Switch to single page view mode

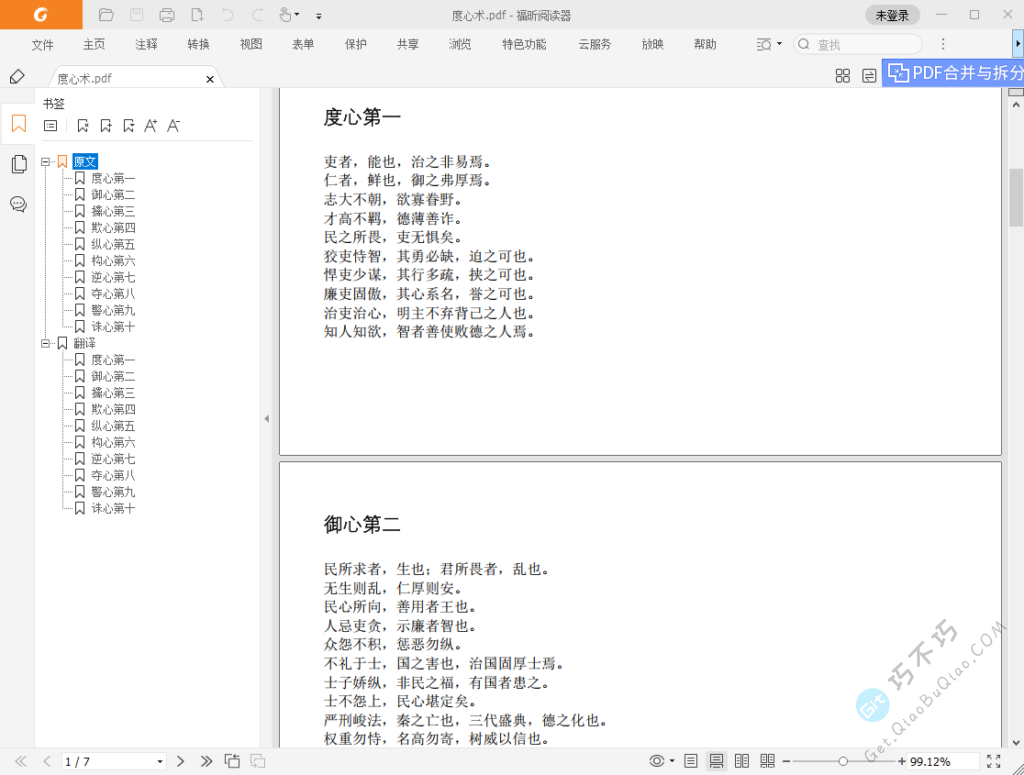[691, 760]
